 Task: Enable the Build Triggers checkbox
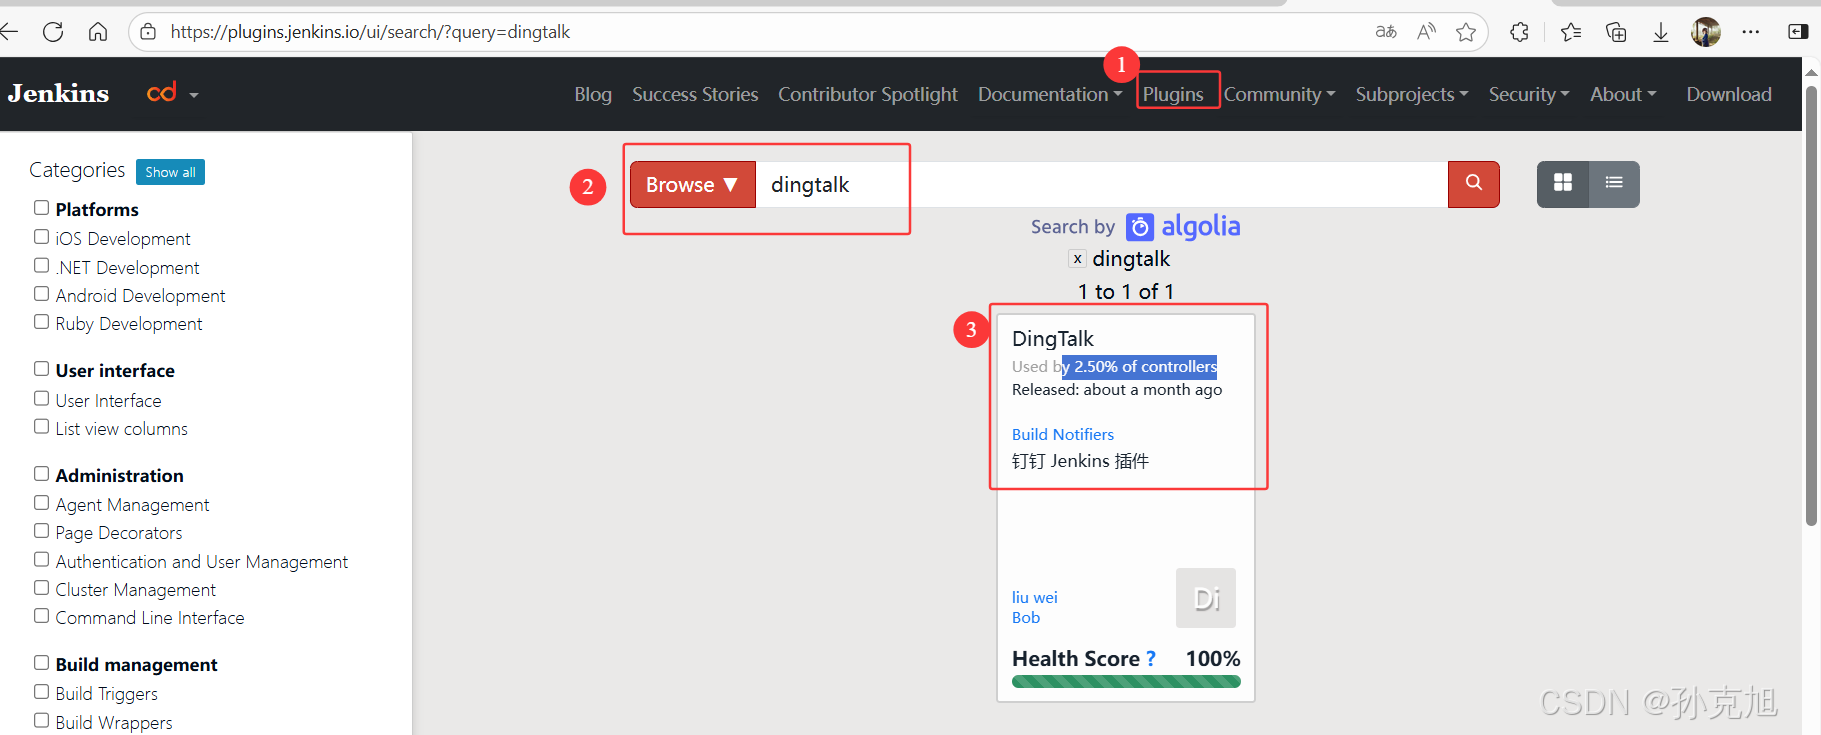(x=41, y=692)
